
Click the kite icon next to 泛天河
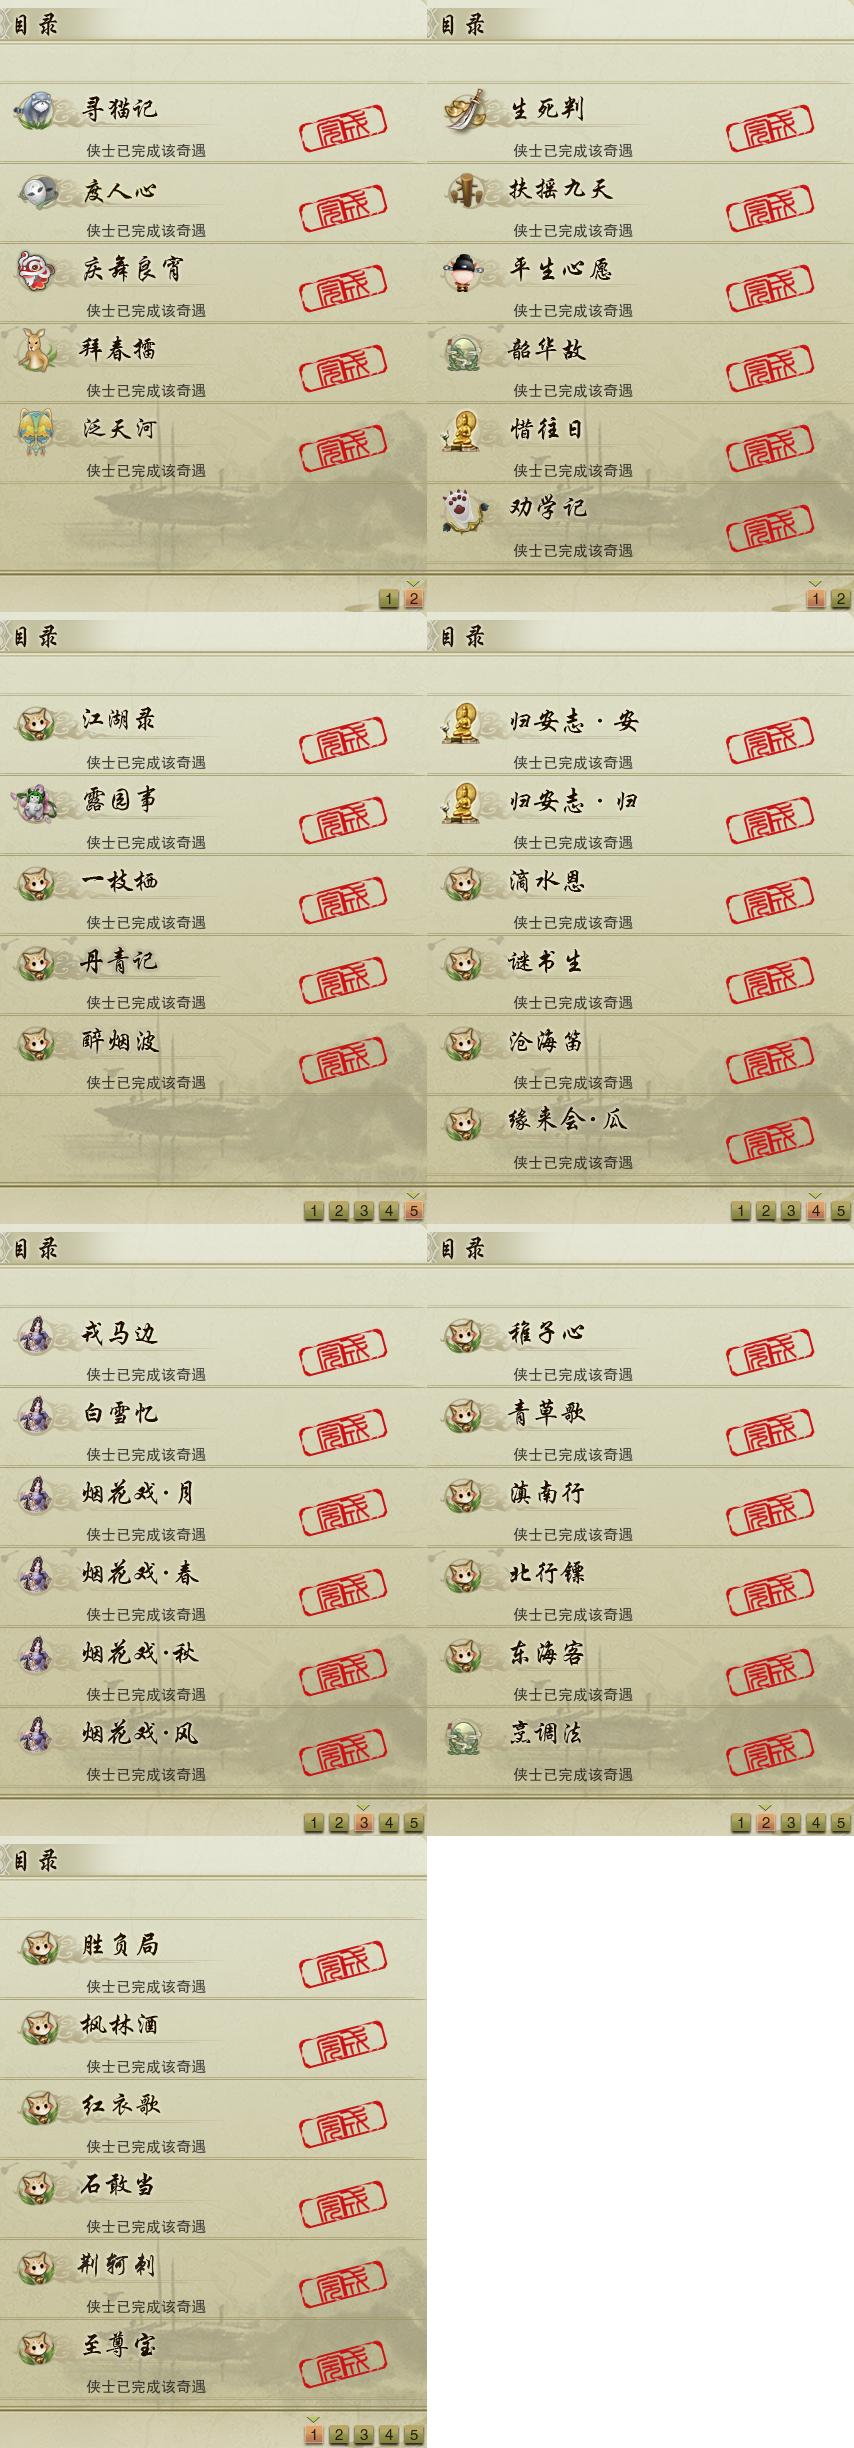[x=38, y=429]
